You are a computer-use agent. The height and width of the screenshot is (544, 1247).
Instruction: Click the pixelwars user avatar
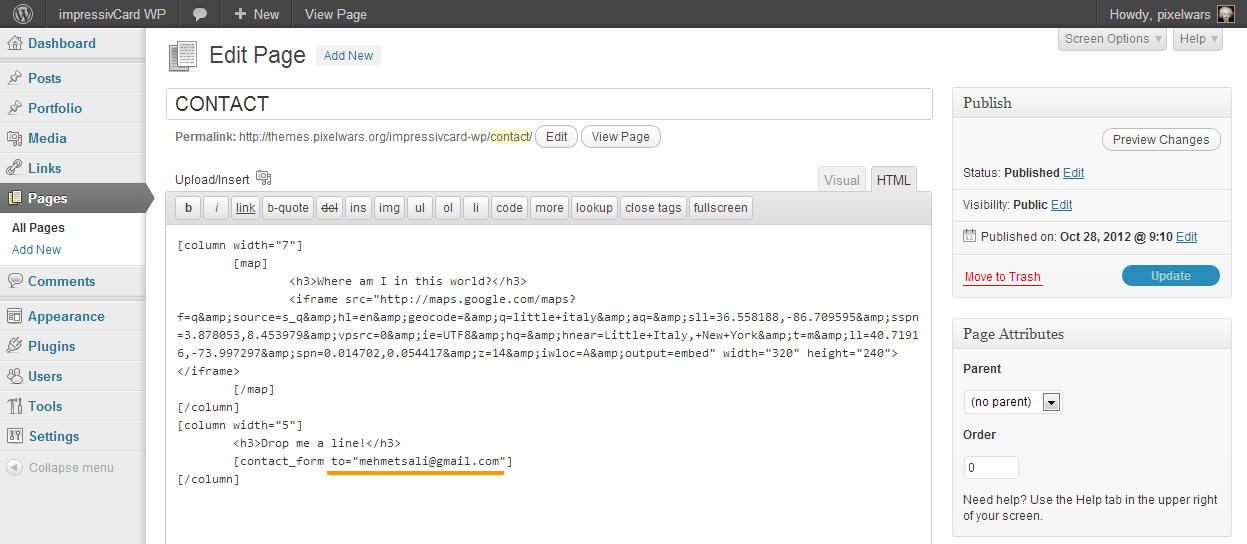click(x=1225, y=14)
